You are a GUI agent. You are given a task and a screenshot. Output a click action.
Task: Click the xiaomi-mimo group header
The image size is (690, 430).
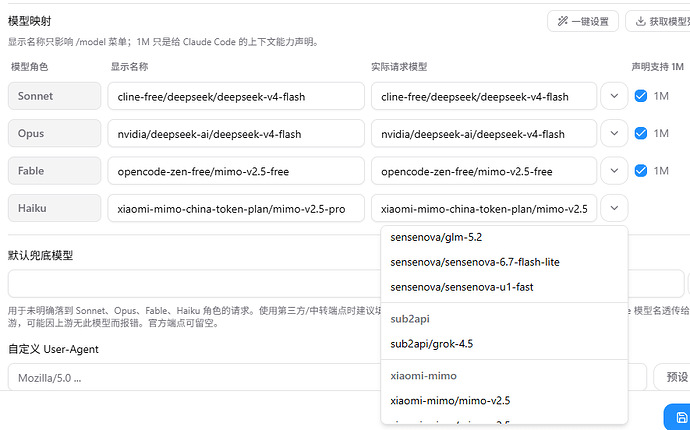(x=423, y=375)
